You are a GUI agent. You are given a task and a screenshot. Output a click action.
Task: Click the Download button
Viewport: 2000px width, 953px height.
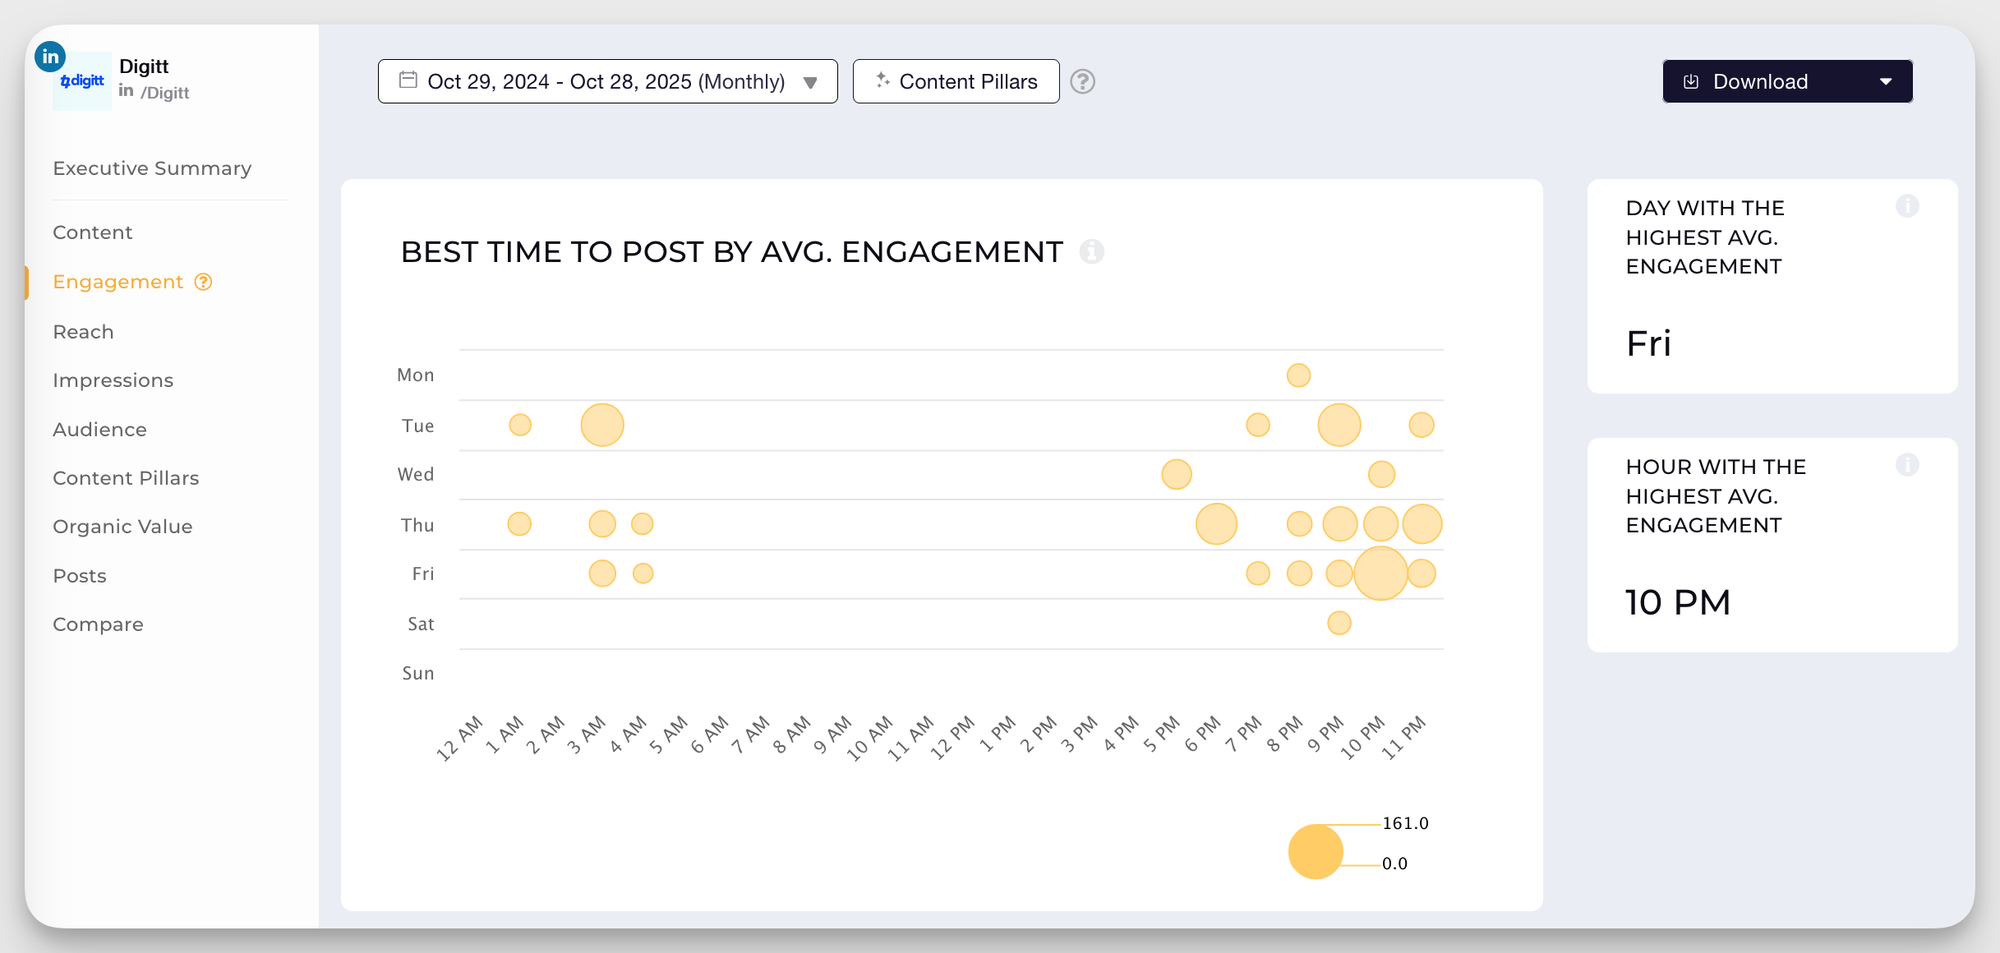(x=1760, y=81)
